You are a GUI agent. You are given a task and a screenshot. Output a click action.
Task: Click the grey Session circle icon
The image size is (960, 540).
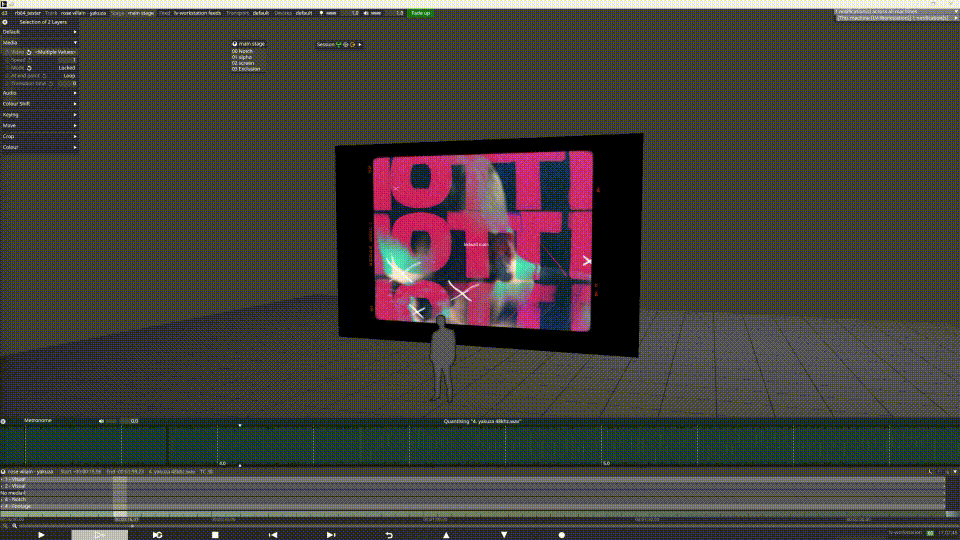point(345,45)
